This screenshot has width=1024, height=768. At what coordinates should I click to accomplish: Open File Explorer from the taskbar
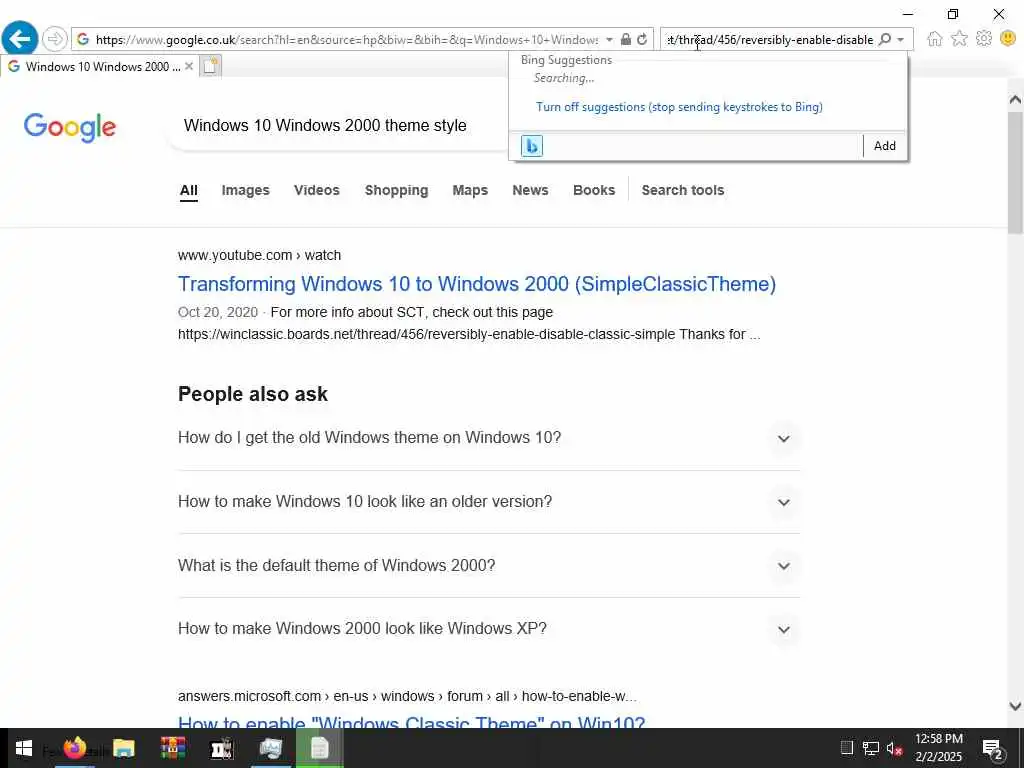(x=123, y=748)
